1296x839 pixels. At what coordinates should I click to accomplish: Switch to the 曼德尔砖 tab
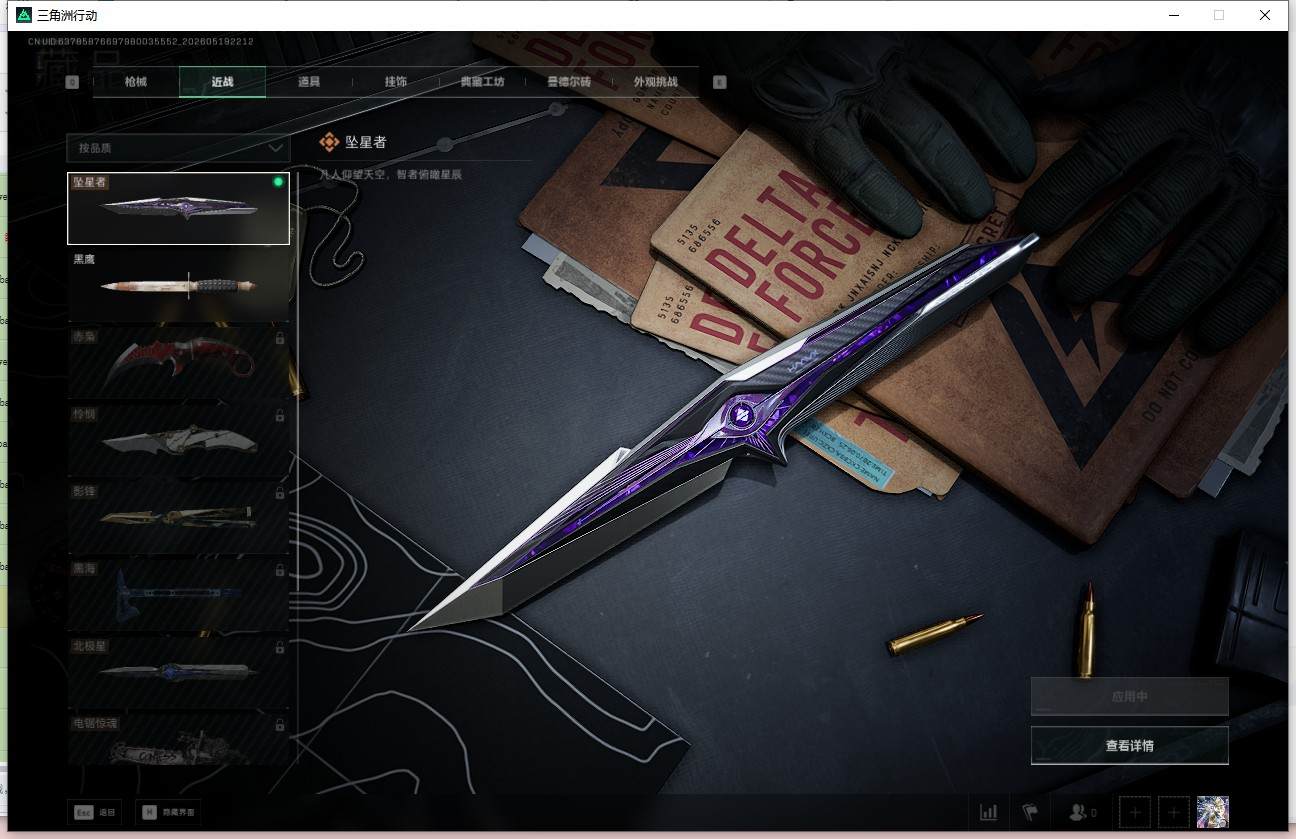[x=569, y=82]
